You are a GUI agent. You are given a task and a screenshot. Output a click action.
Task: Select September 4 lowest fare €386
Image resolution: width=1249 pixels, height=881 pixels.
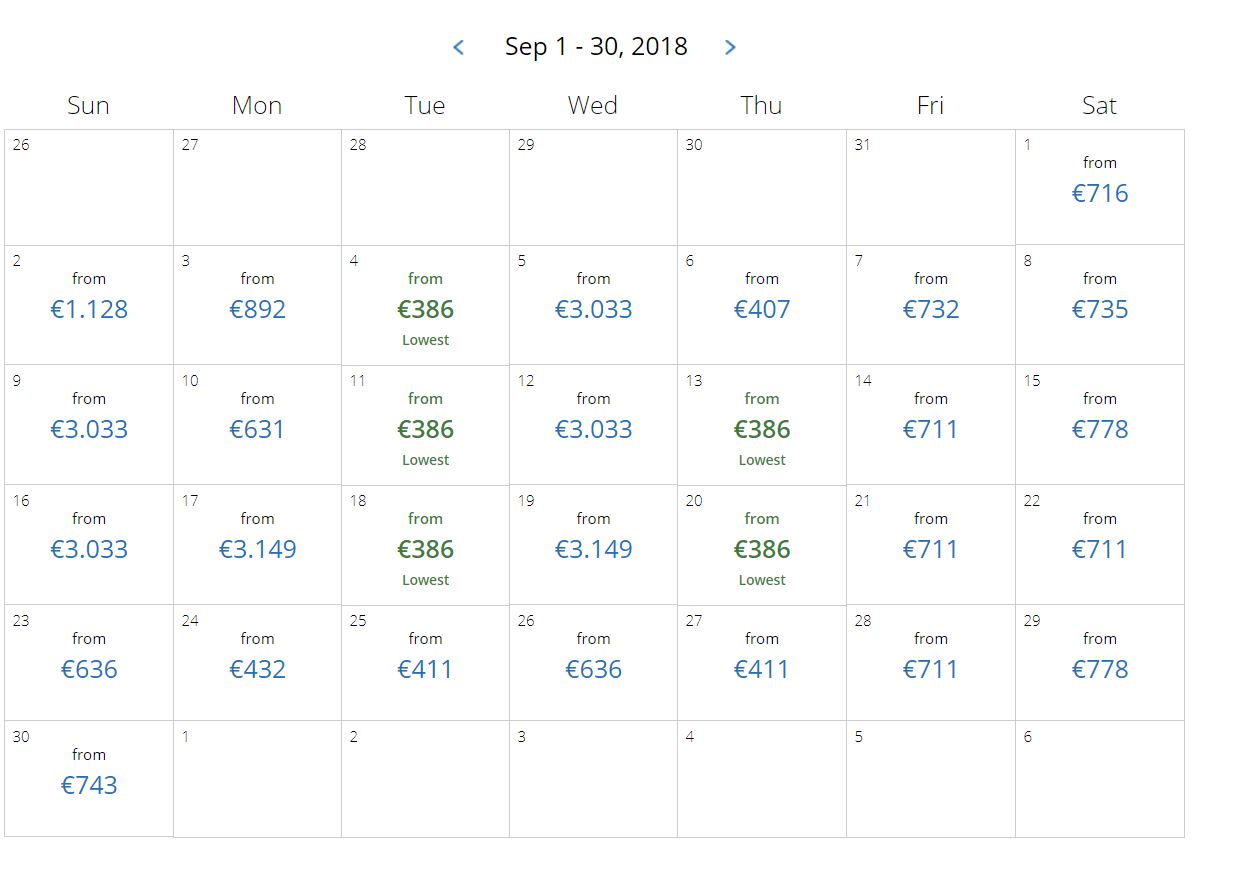click(x=425, y=305)
